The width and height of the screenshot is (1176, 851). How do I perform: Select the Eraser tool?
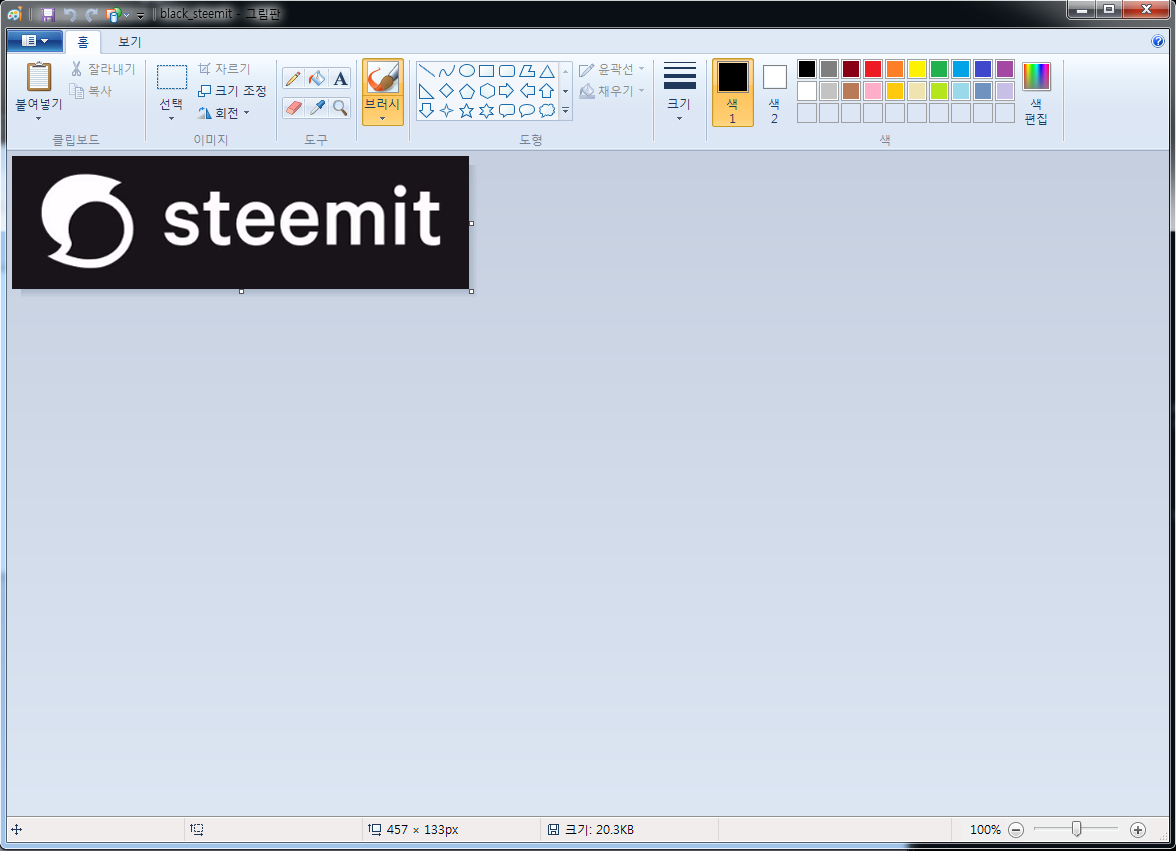point(293,108)
